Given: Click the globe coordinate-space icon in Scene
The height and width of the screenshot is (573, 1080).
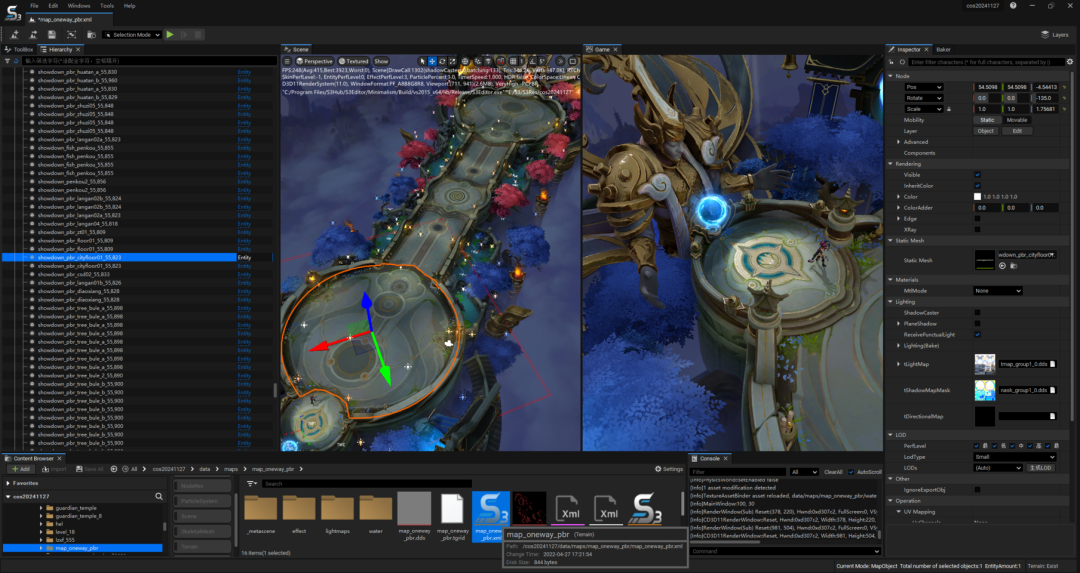Looking at the screenshot, I should [466, 61].
